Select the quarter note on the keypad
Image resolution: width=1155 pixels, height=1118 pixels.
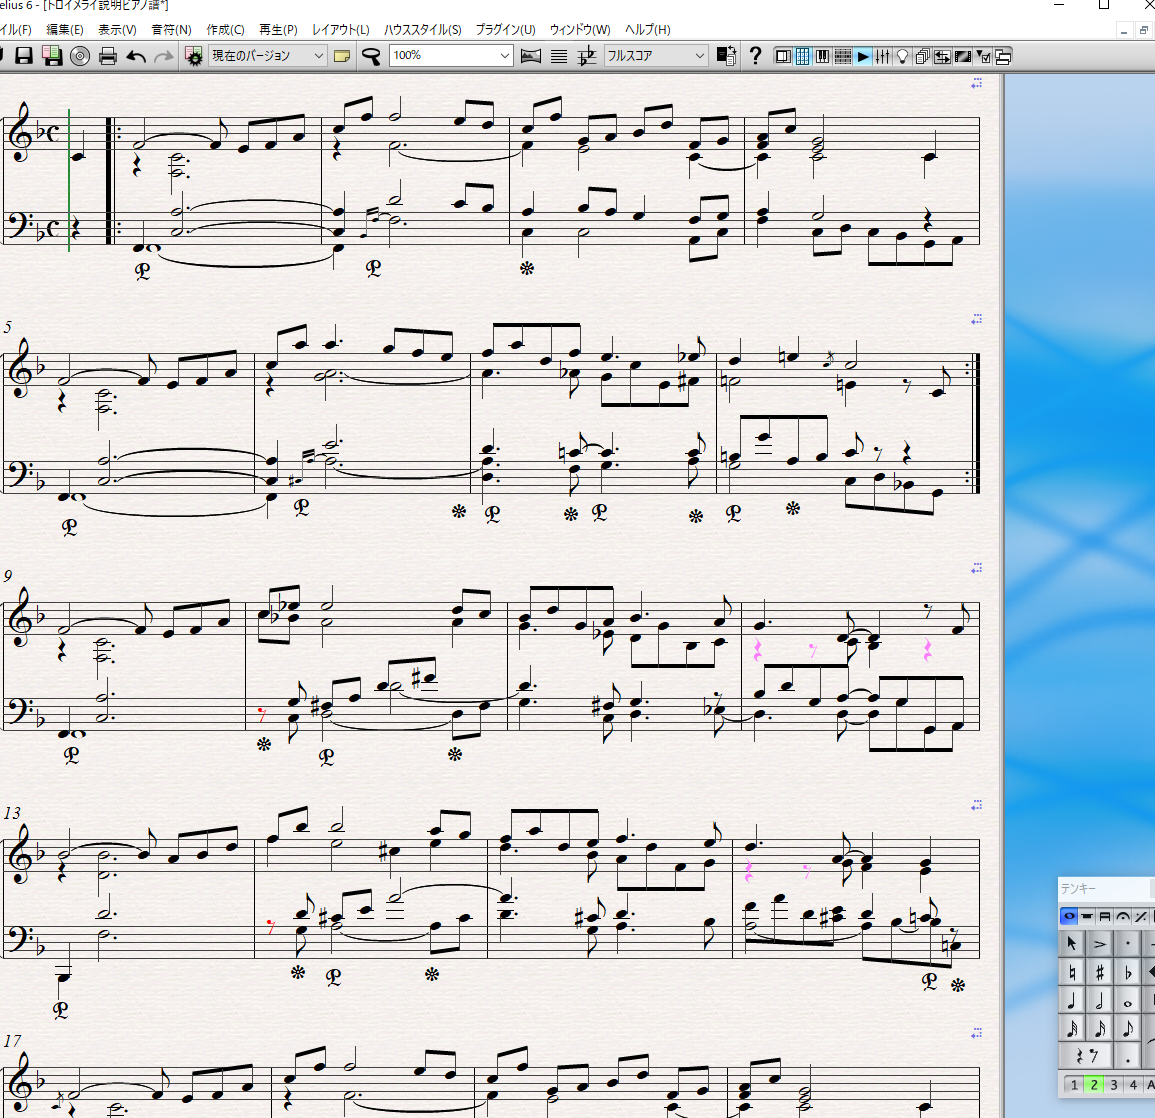tap(1071, 1000)
